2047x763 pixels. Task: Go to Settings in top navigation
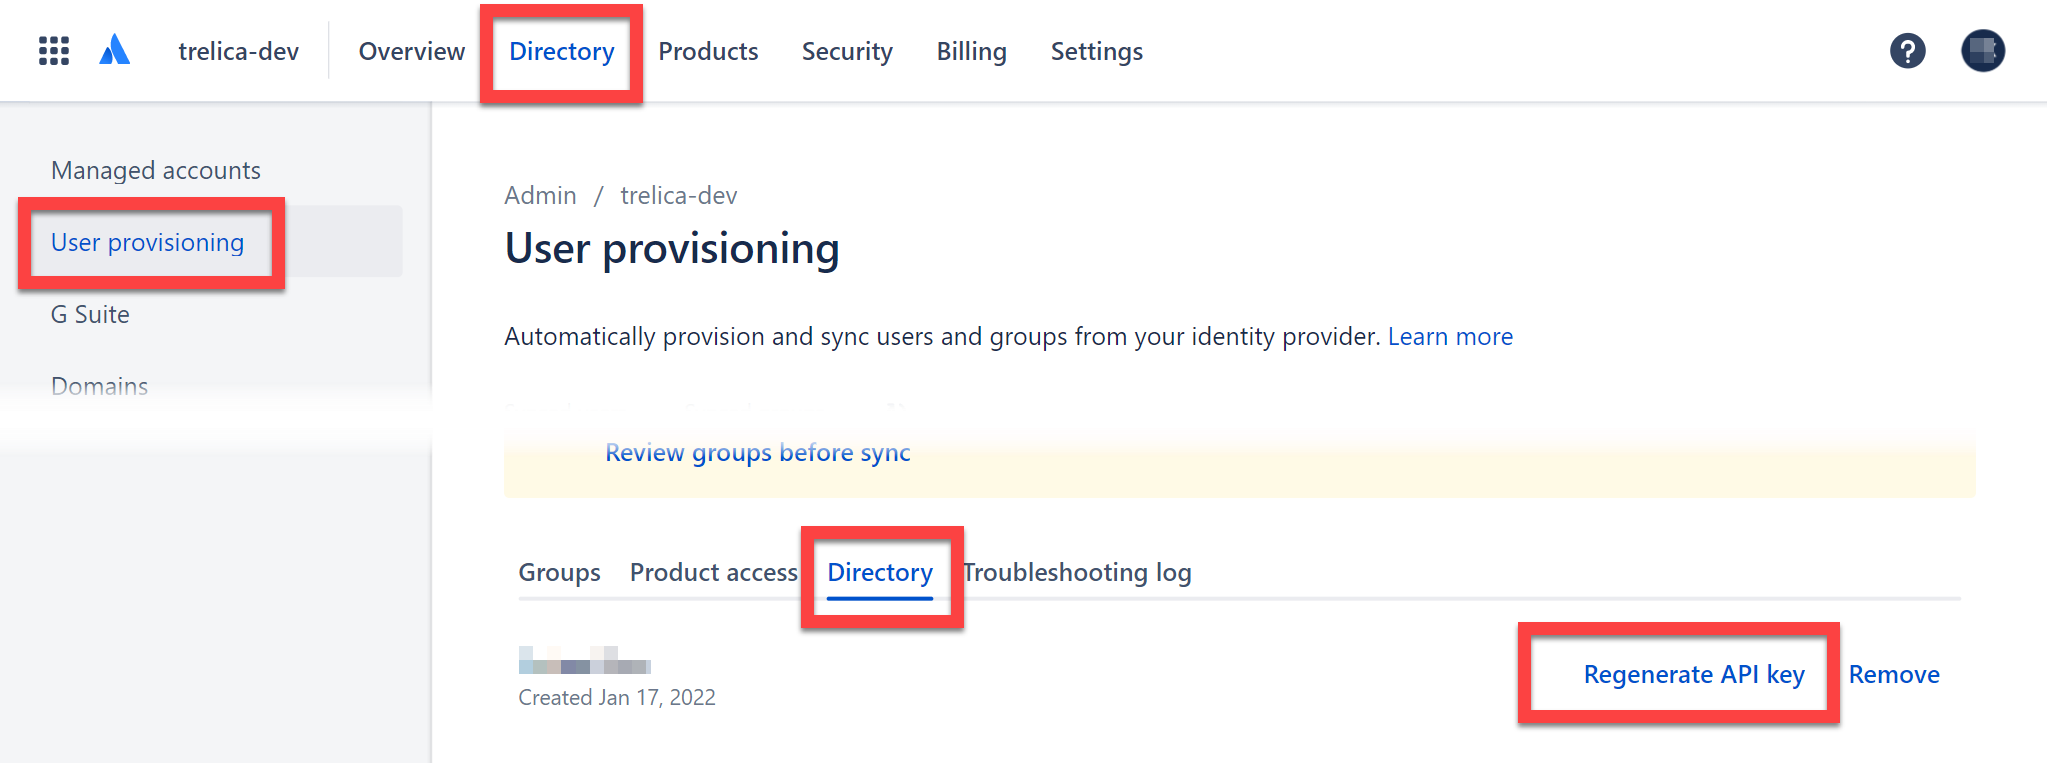point(1096,51)
